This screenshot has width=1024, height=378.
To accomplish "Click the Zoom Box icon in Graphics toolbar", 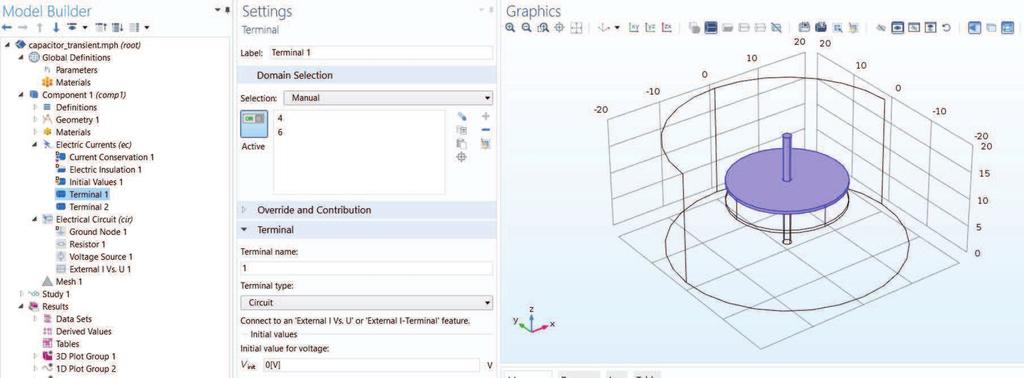I will (x=543, y=27).
